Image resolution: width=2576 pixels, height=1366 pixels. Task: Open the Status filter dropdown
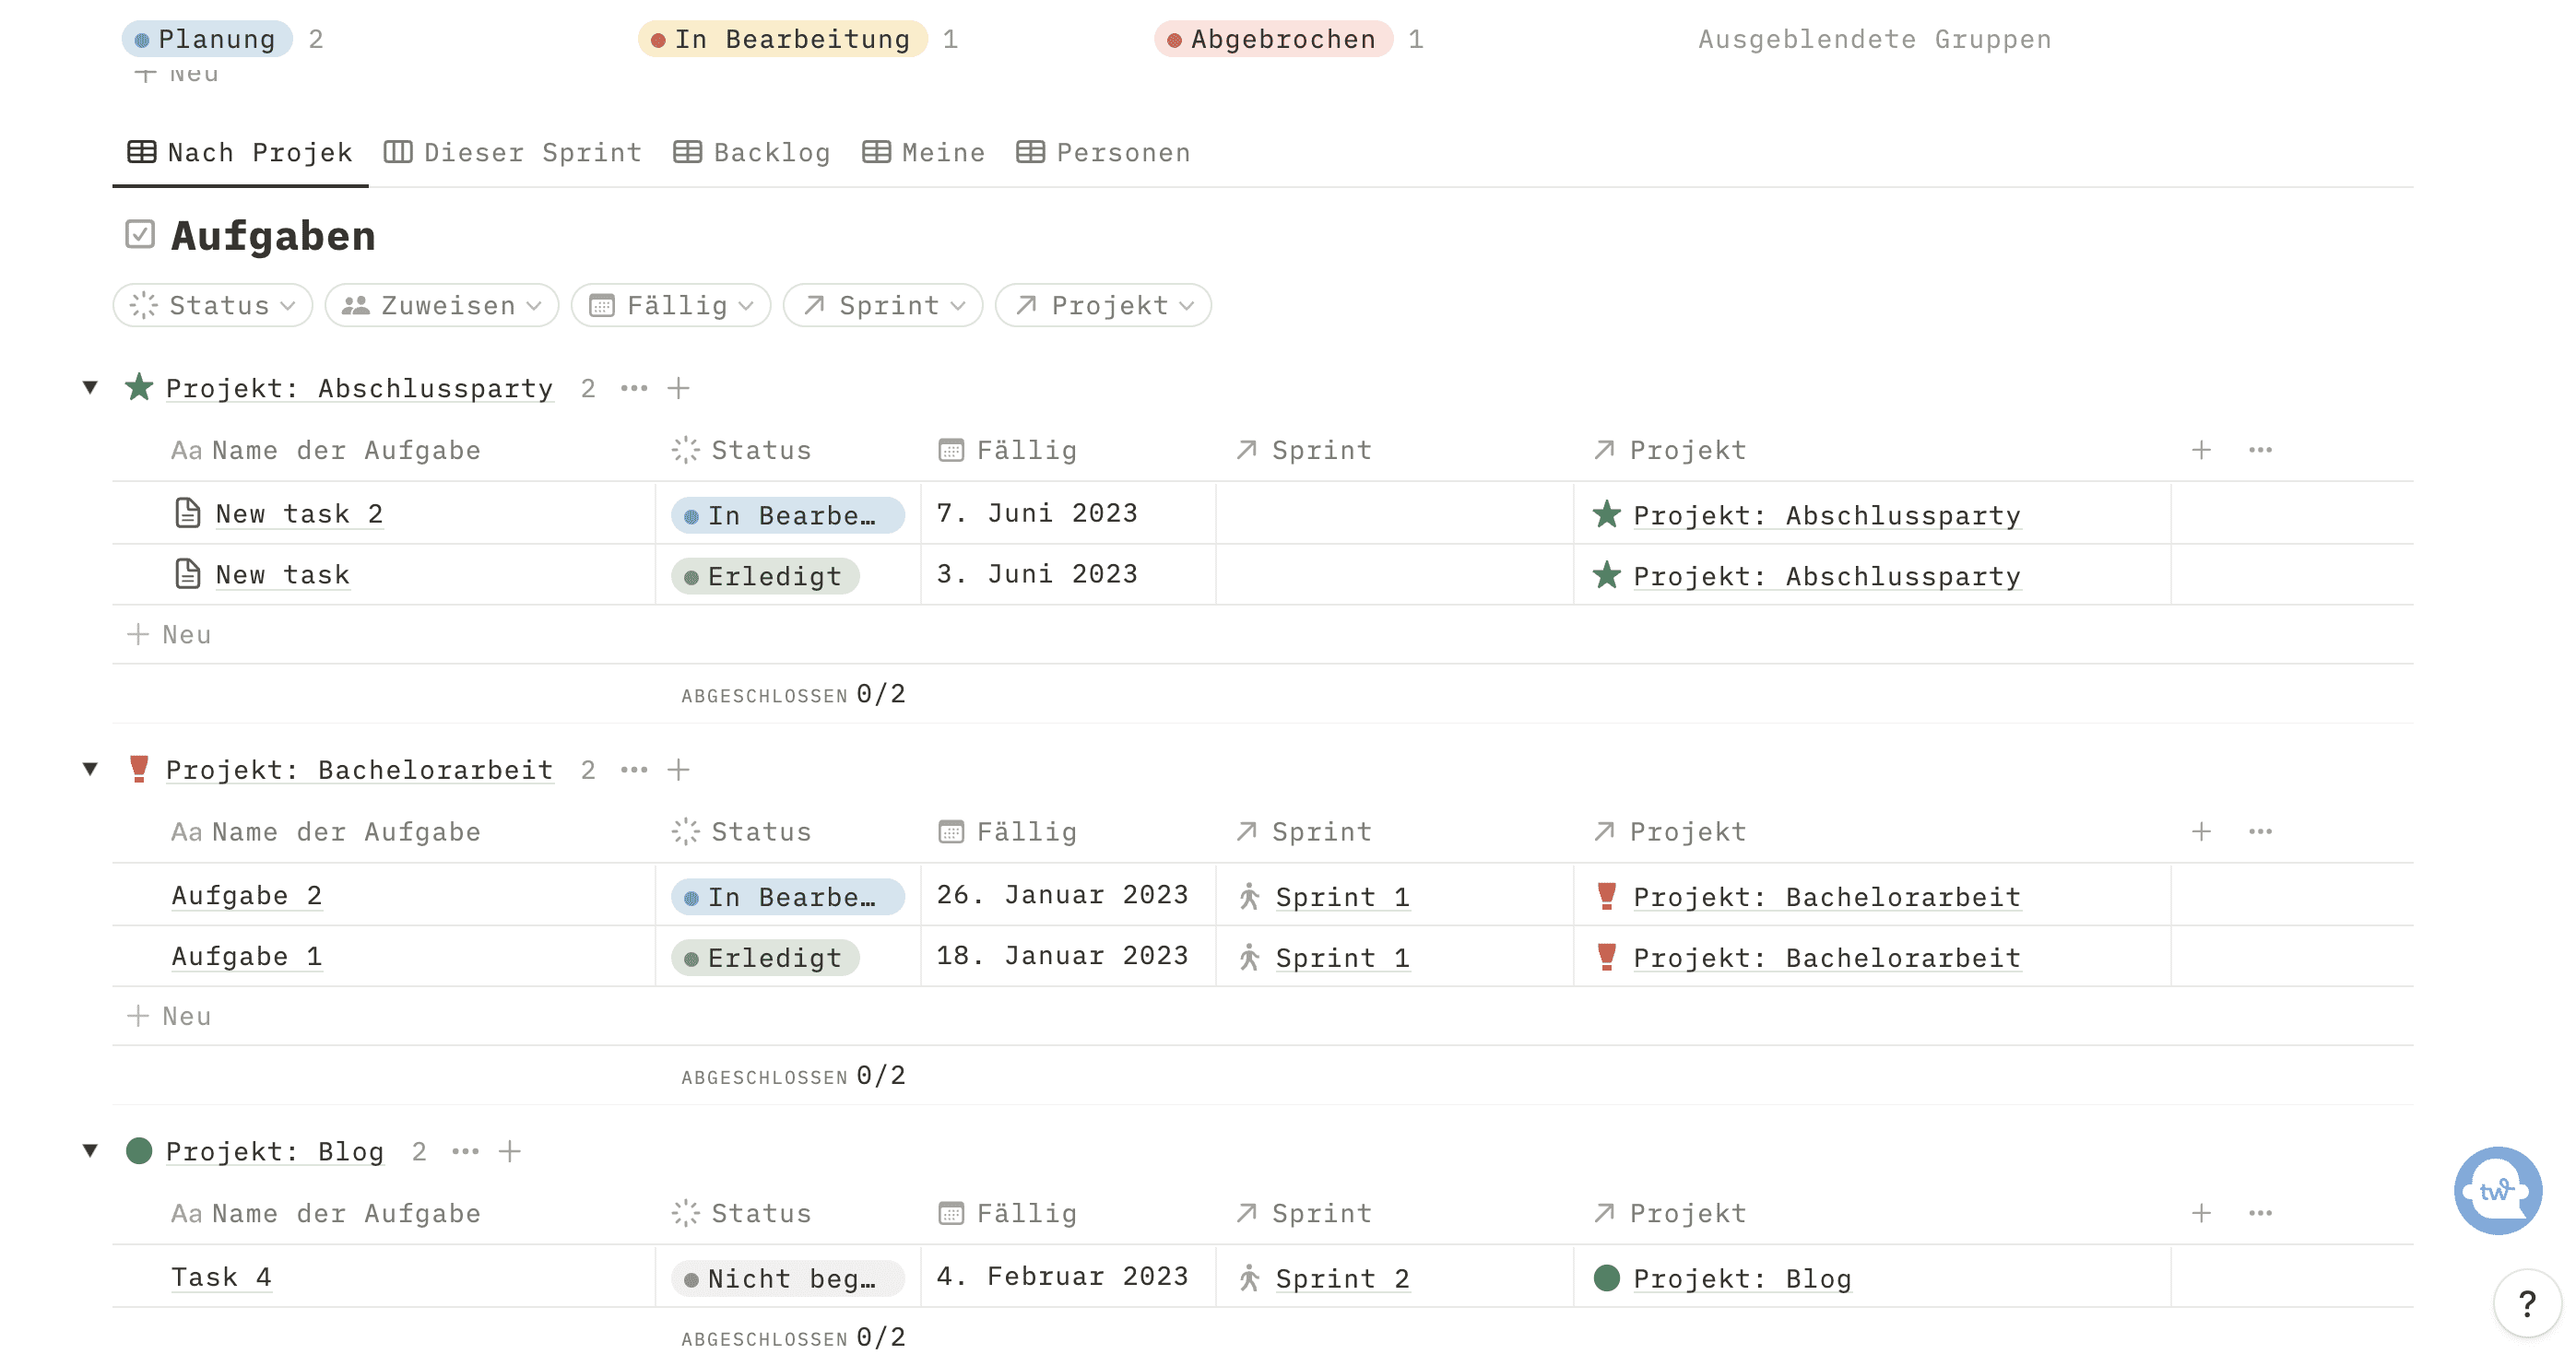pos(213,305)
